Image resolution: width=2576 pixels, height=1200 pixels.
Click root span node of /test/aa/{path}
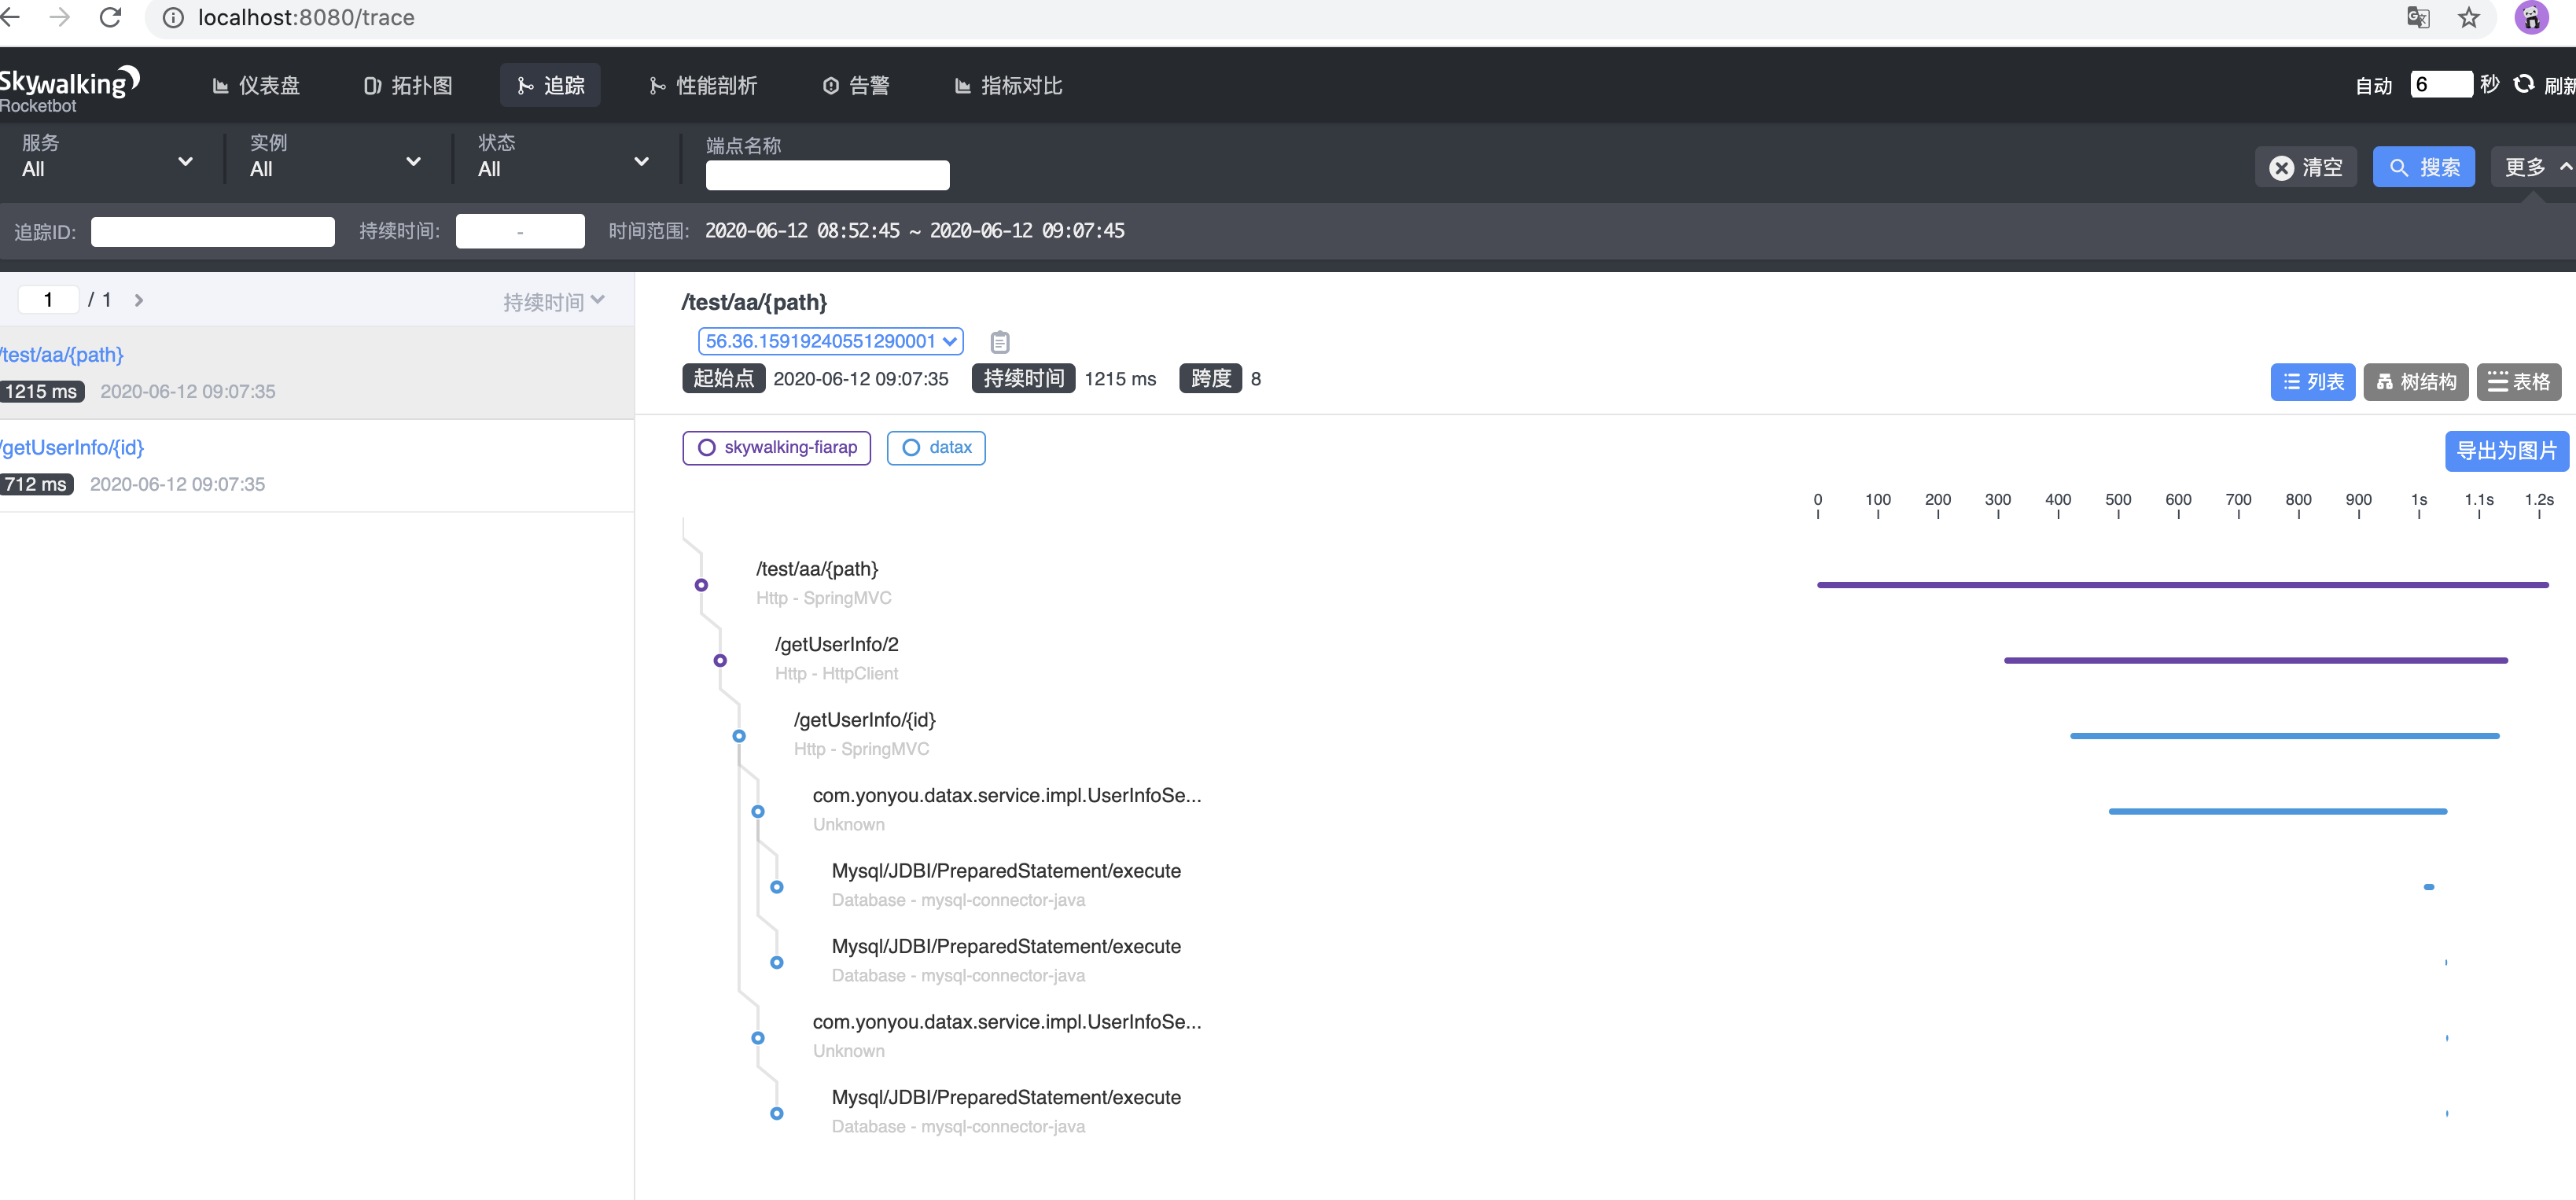[x=701, y=585]
